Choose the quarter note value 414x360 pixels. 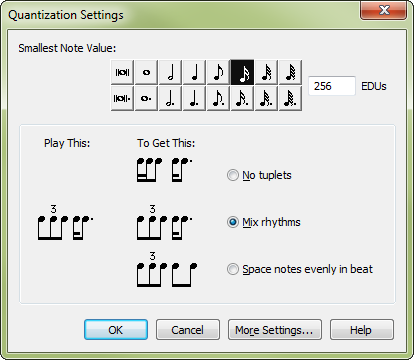point(194,72)
